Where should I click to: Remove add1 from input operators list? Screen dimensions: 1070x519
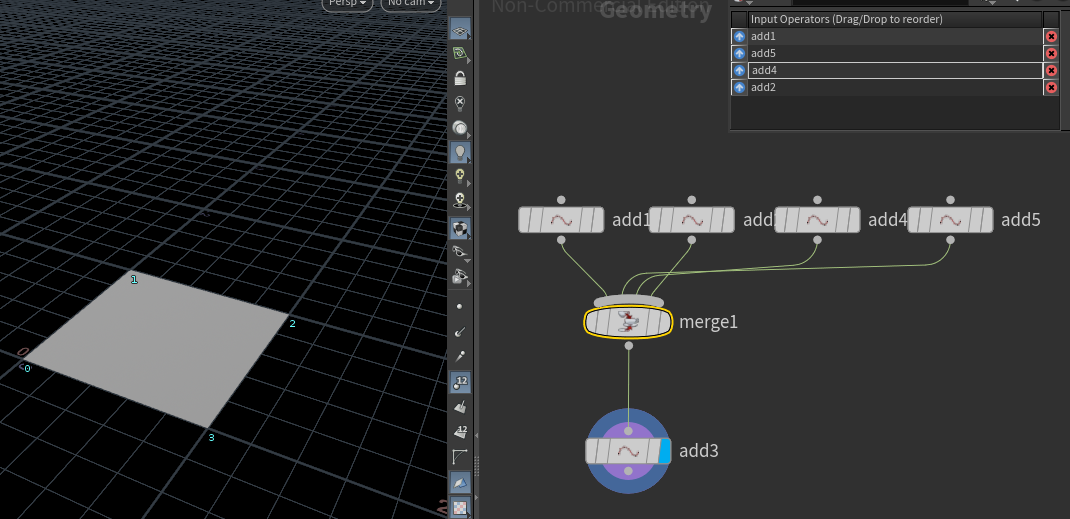(x=1051, y=36)
